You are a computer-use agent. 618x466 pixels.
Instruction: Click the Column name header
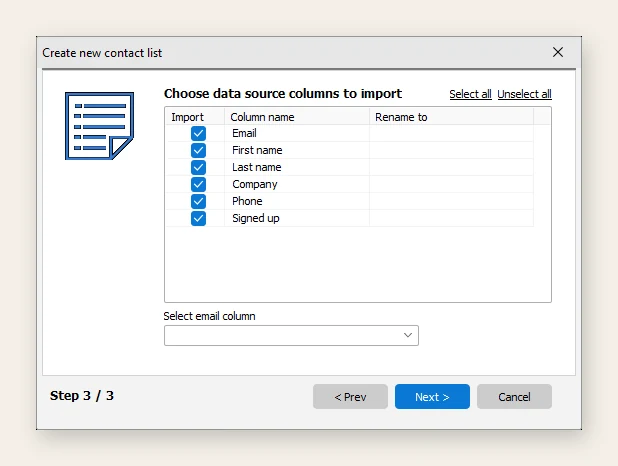click(297, 117)
